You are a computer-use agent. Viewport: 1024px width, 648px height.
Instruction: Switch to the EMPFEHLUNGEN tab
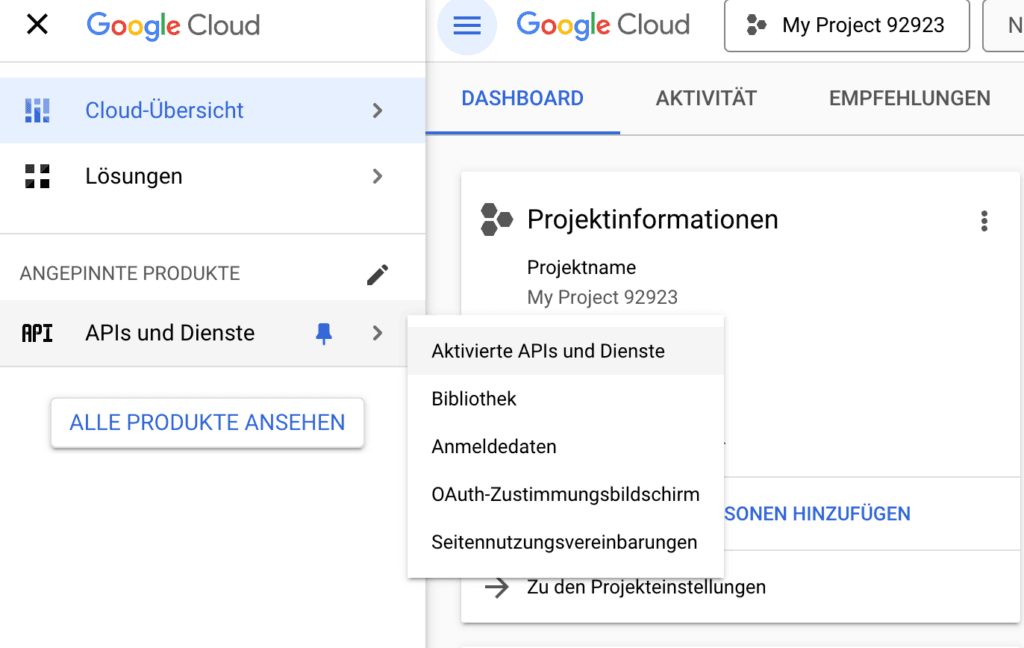(910, 99)
